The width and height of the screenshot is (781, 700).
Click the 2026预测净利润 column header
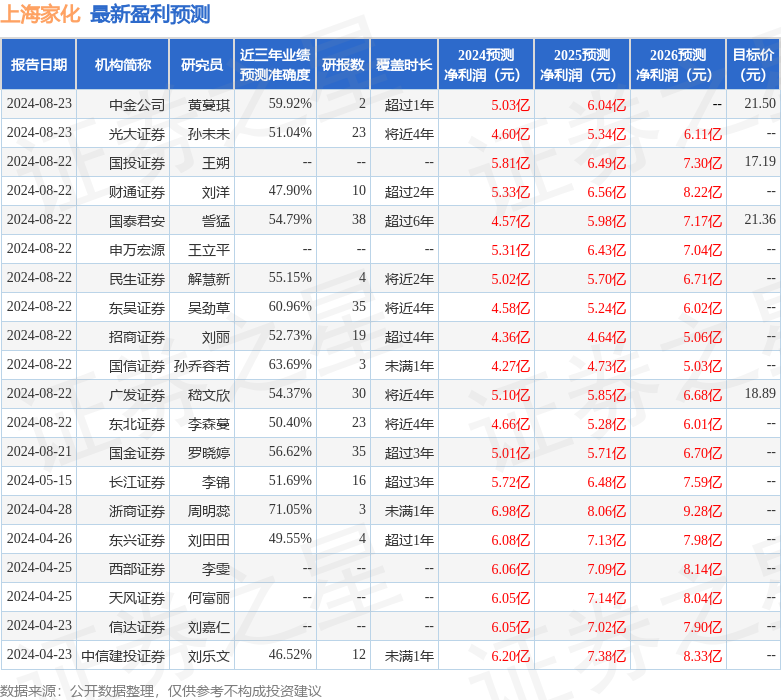(678, 65)
